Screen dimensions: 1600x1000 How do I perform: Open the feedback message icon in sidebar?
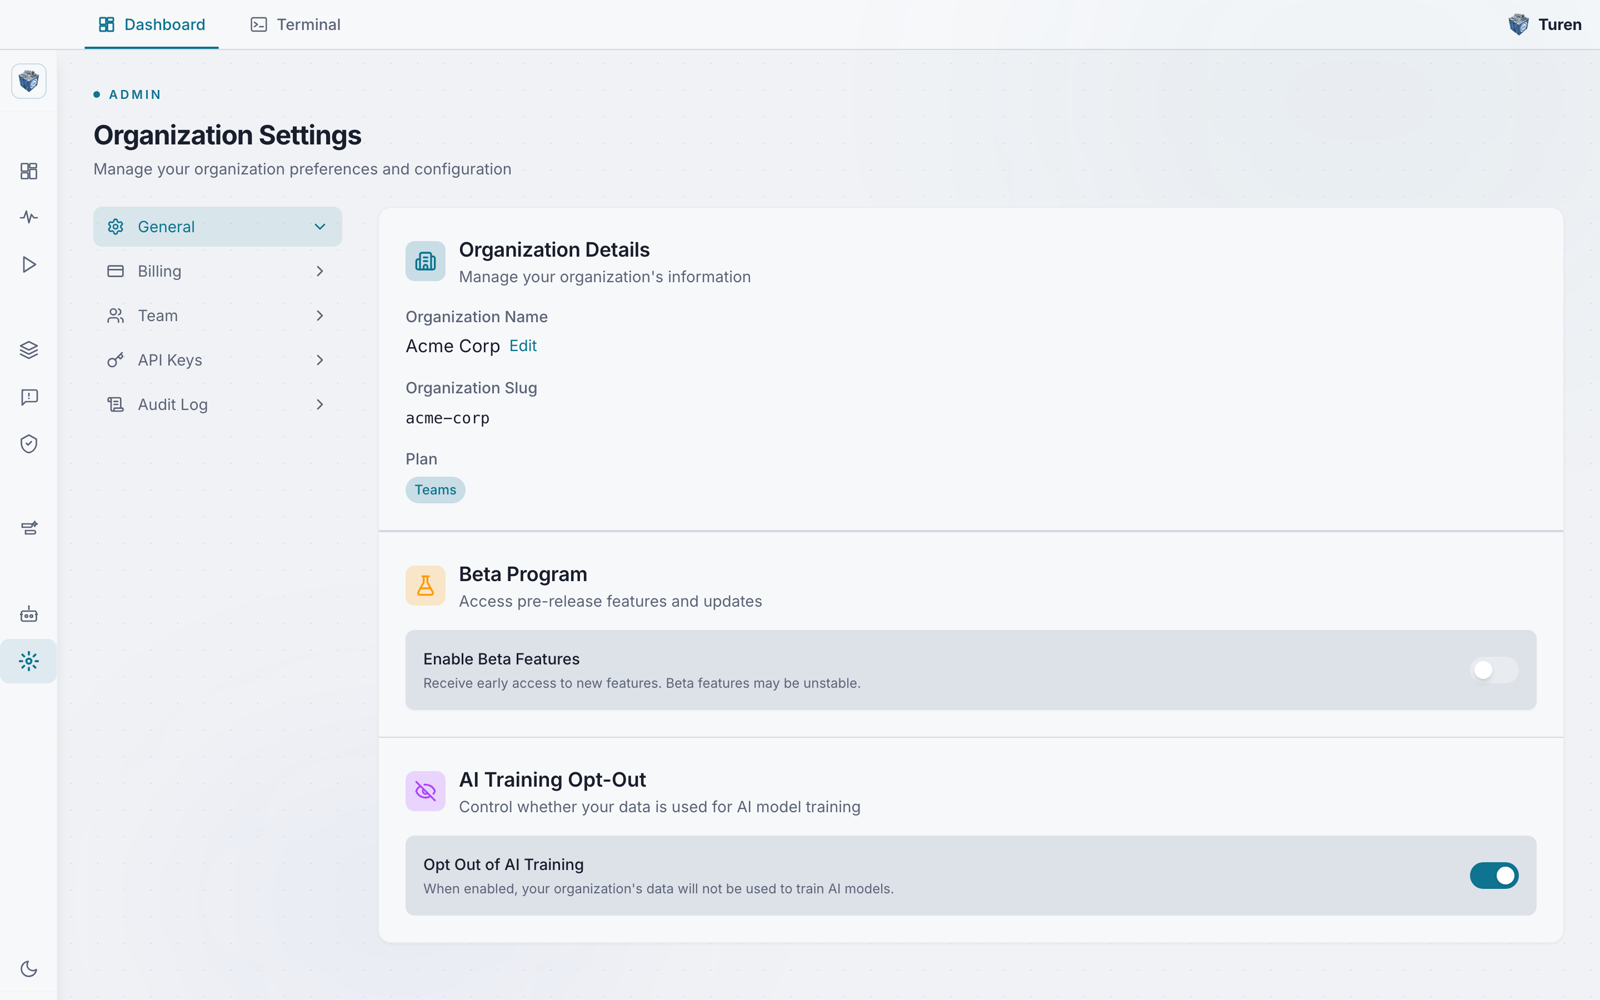[29, 397]
